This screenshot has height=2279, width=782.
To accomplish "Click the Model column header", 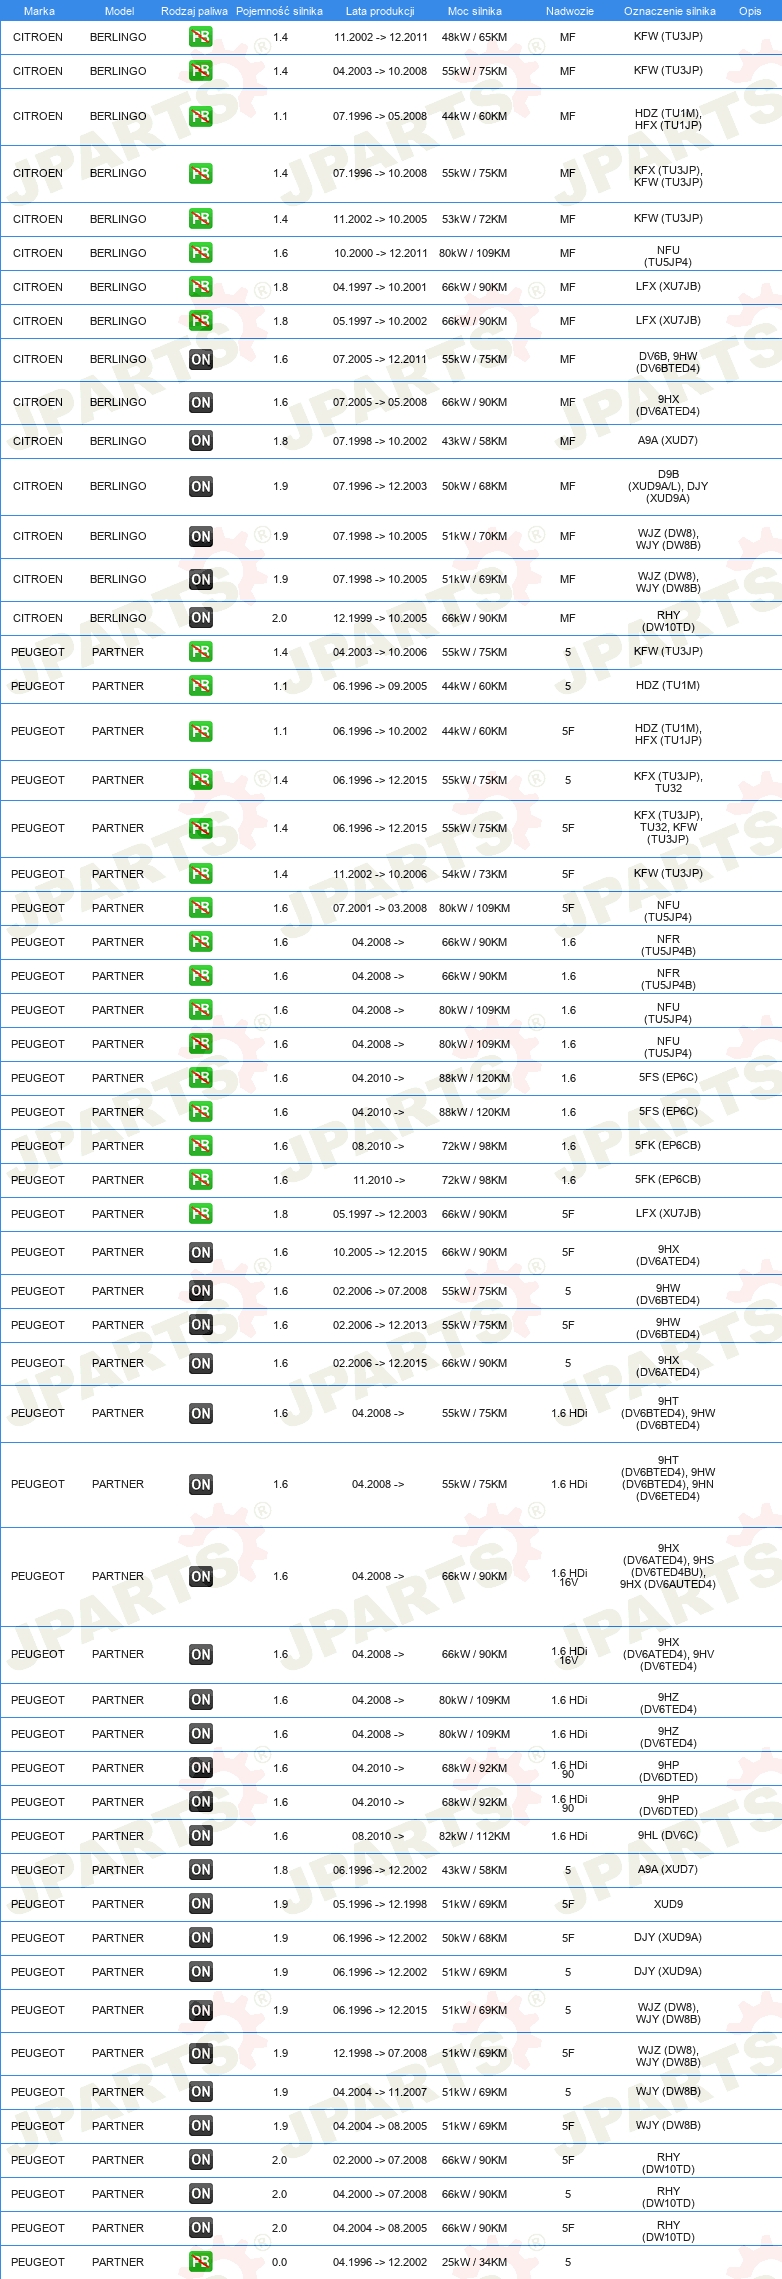I will pos(119,11).
